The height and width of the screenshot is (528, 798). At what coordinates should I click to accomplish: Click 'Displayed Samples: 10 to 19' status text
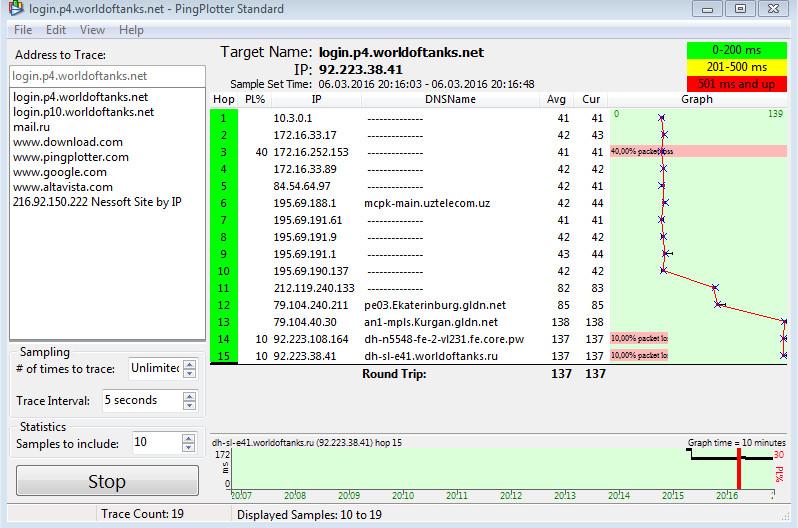(x=309, y=515)
